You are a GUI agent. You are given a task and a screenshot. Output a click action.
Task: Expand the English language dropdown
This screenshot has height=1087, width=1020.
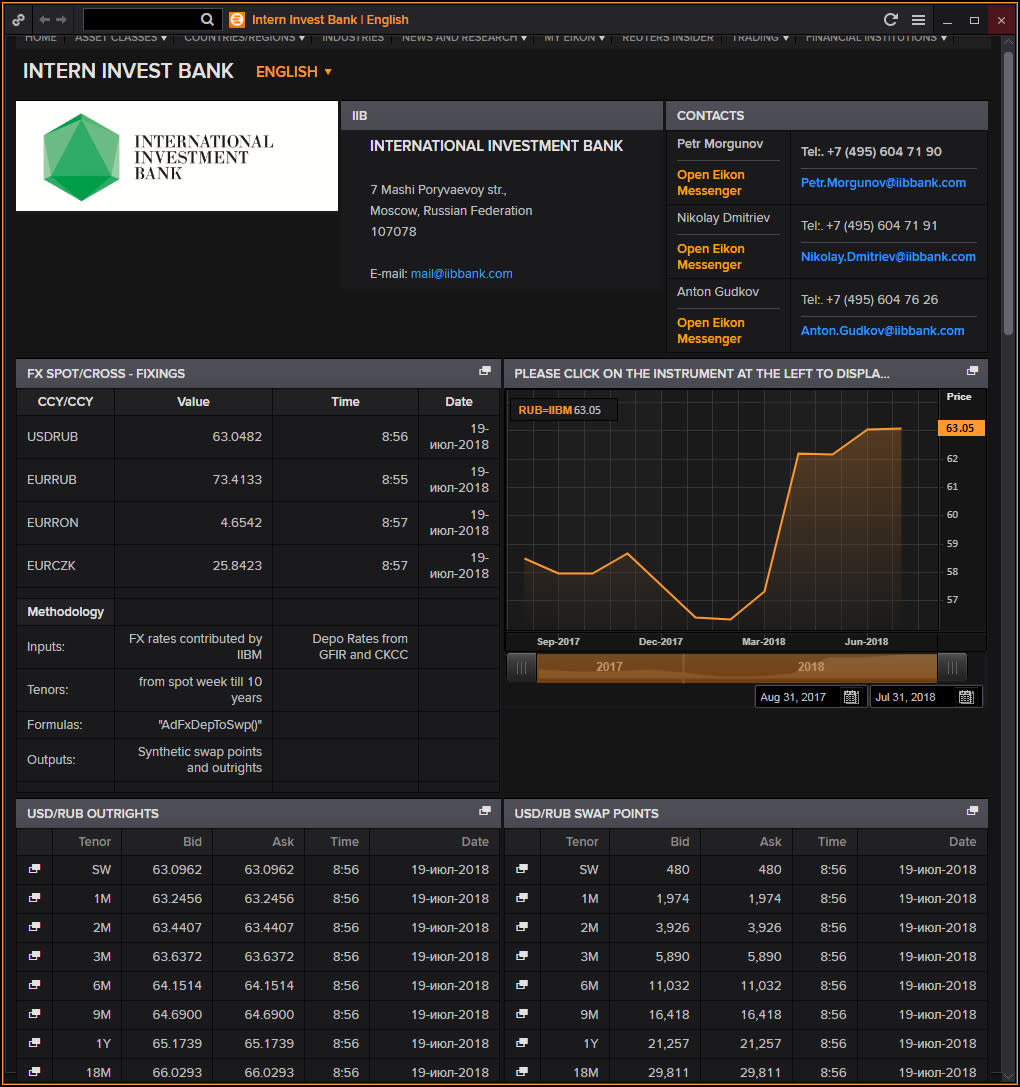(293, 72)
